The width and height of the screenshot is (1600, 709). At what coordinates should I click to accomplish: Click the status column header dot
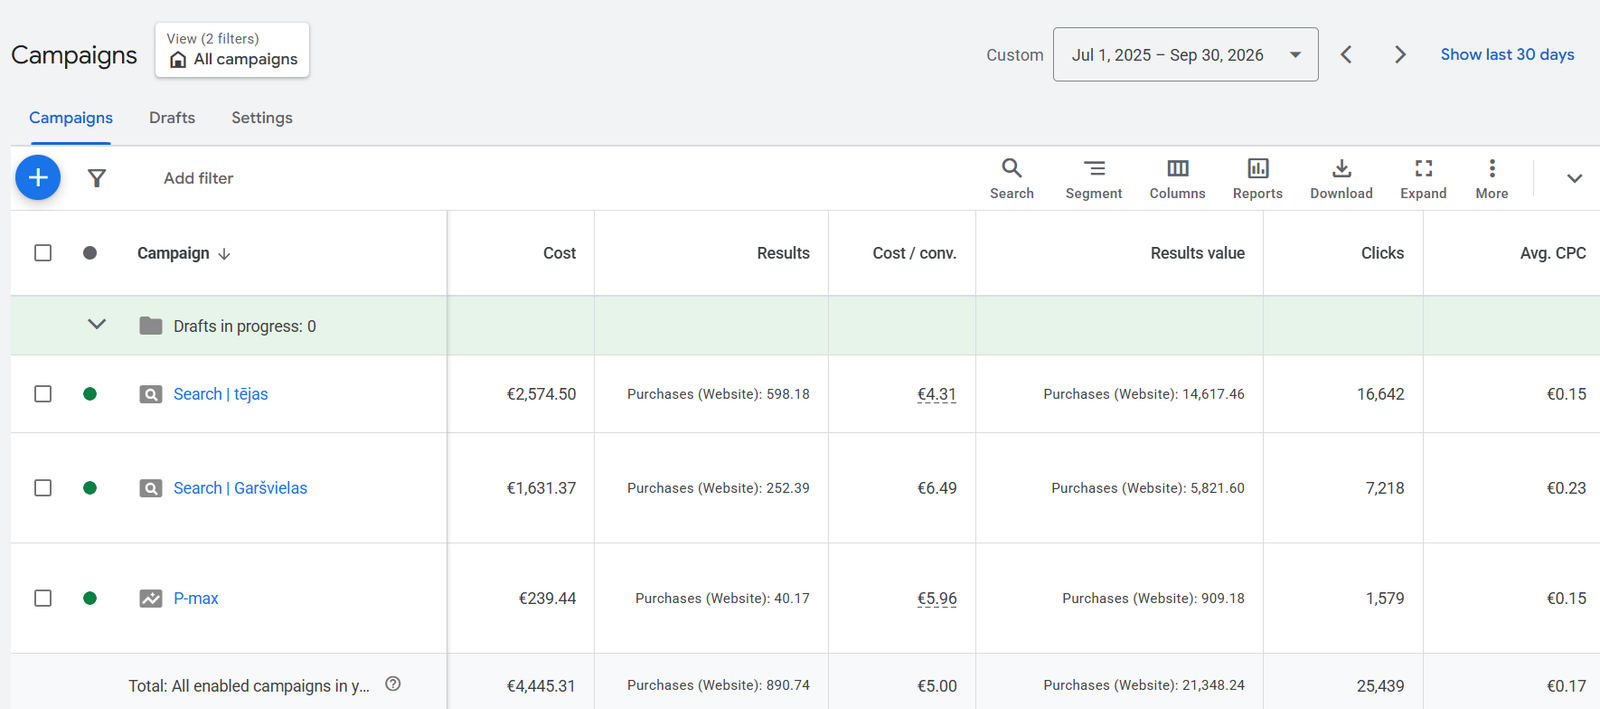(90, 253)
